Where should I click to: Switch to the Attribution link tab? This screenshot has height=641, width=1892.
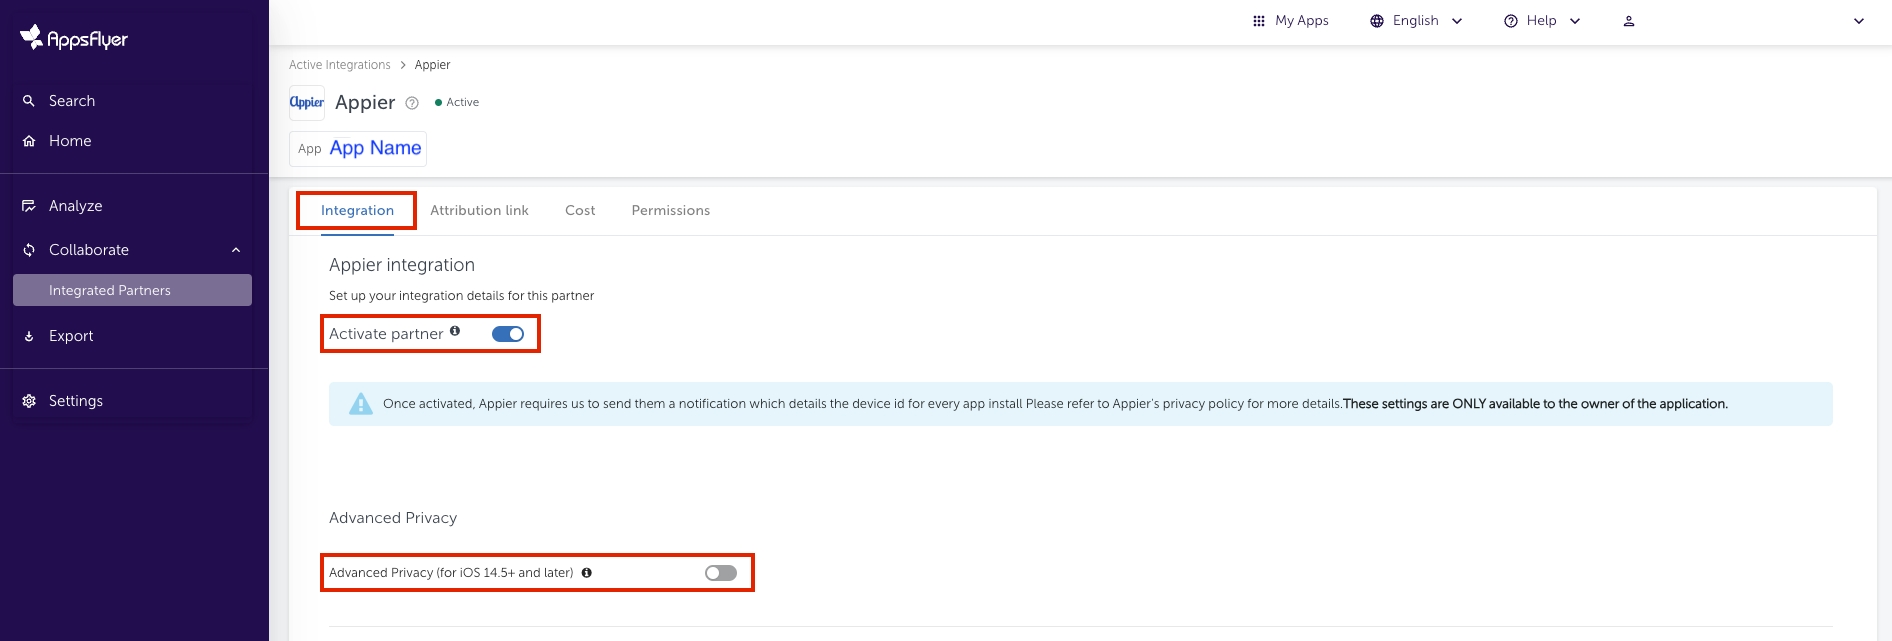click(x=479, y=211)
